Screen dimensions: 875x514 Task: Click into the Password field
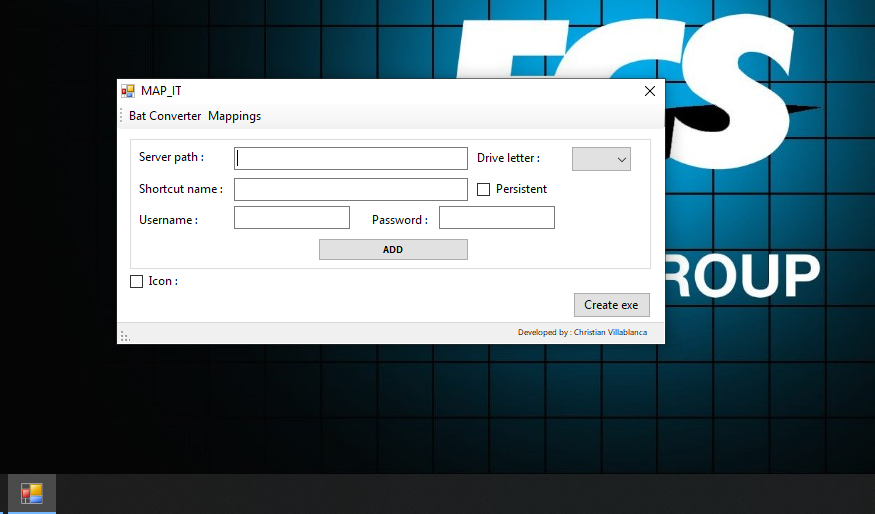tap(497, 218)
